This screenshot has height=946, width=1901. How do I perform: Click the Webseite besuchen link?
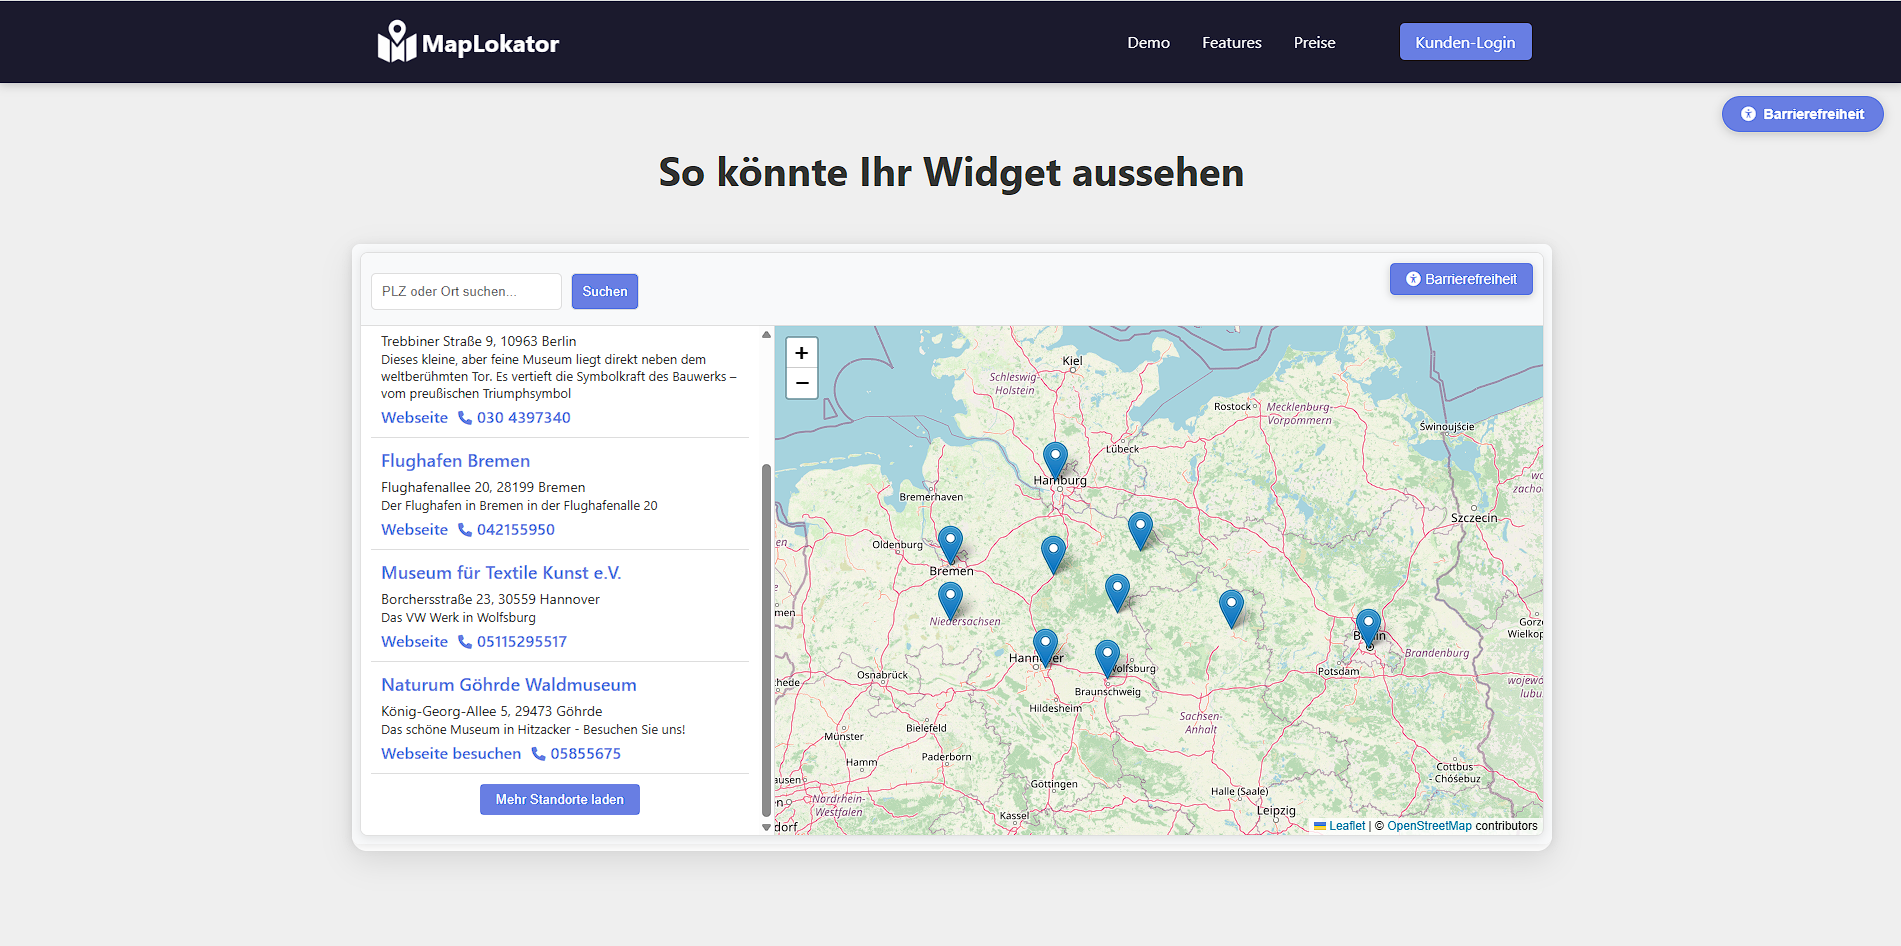(x=451, y=754)
